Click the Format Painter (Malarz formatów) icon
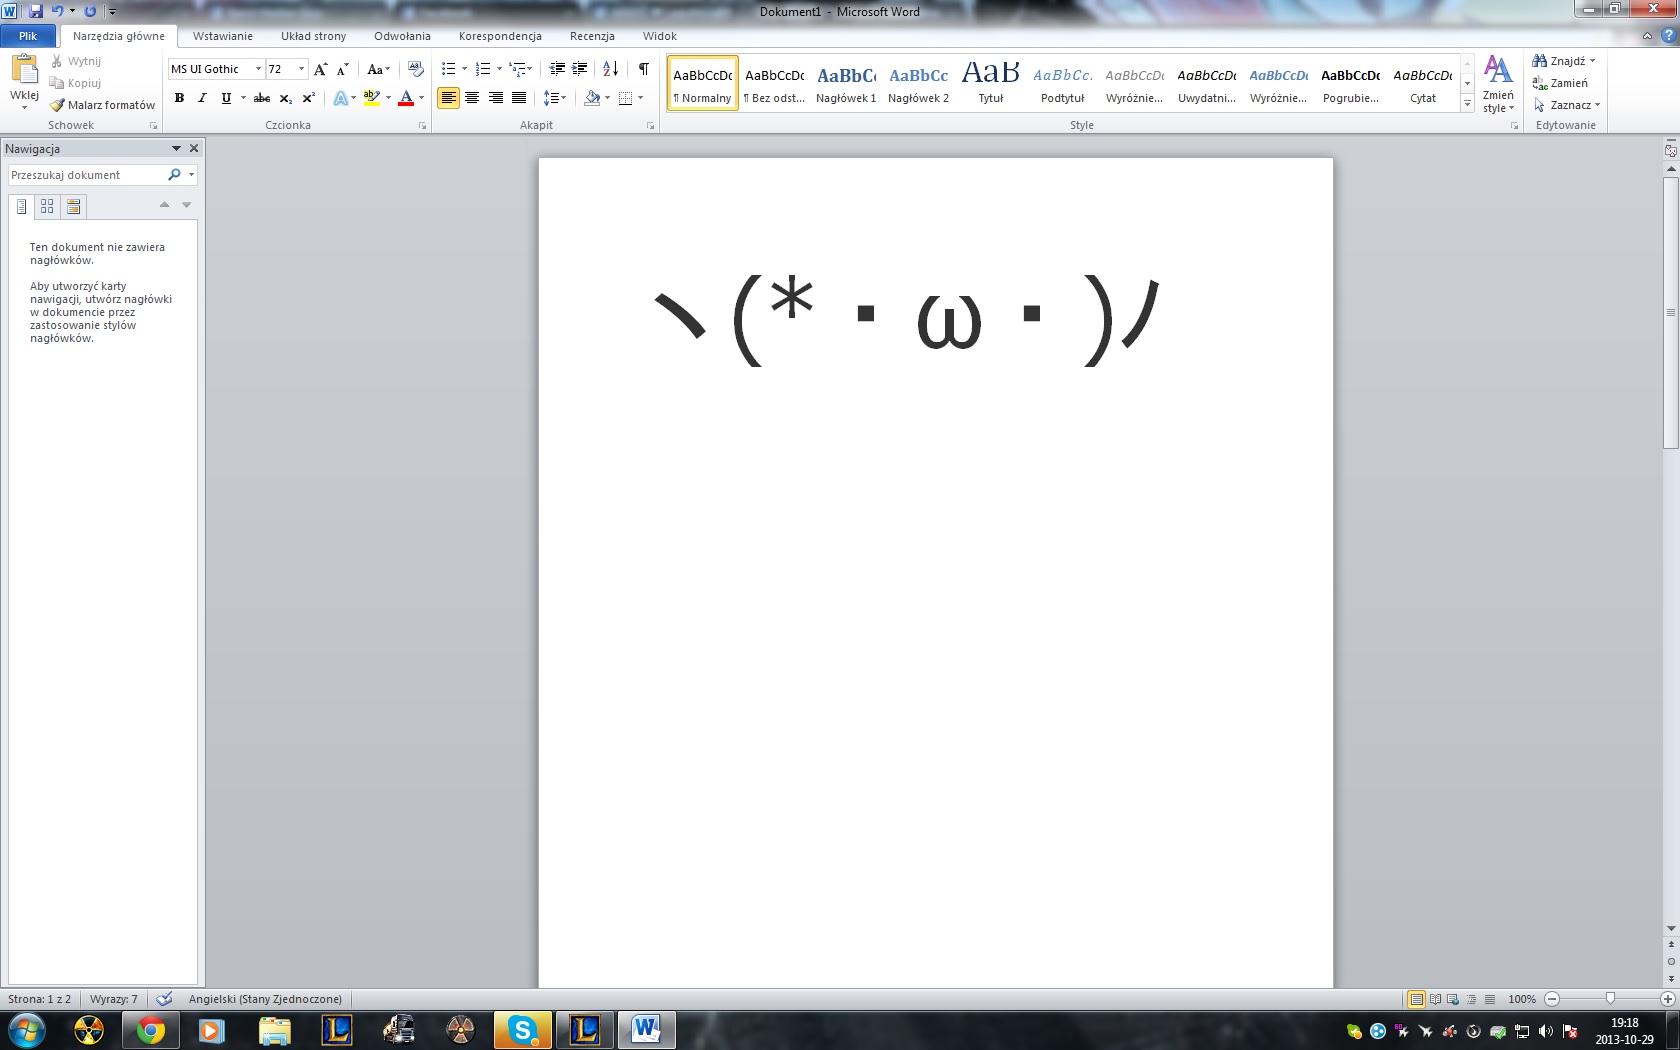 click(57, 105)
